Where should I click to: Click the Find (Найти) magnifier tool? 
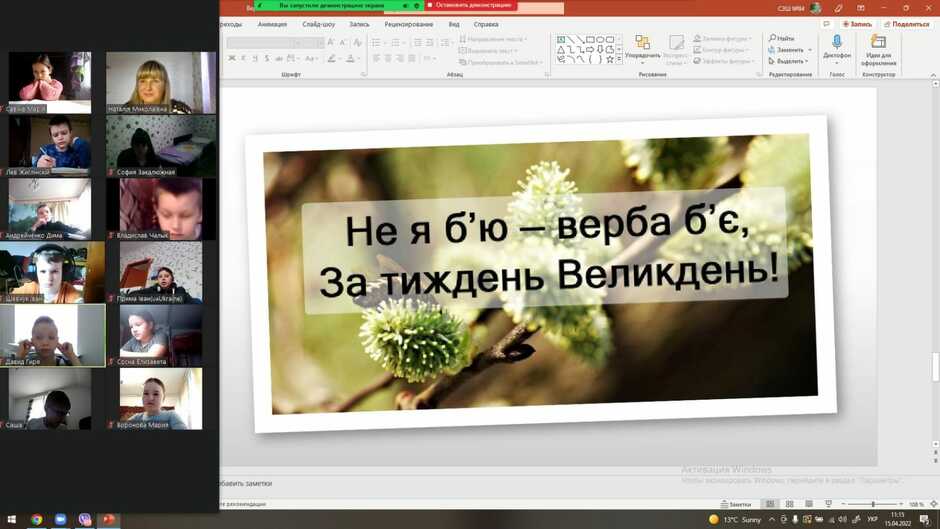(x=781, y=38)
